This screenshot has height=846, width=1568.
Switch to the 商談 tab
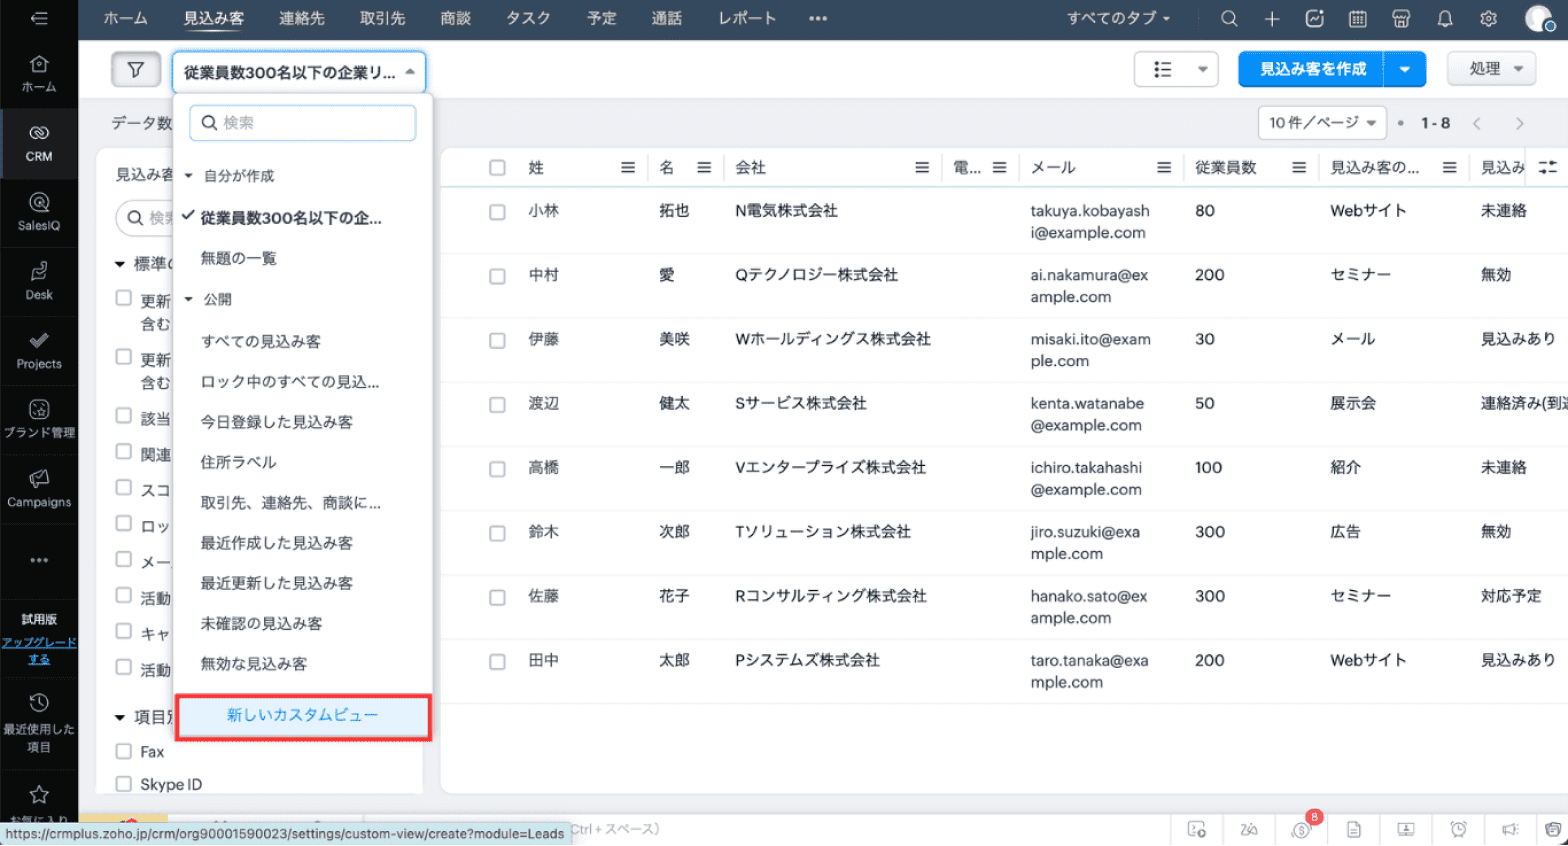455,18
